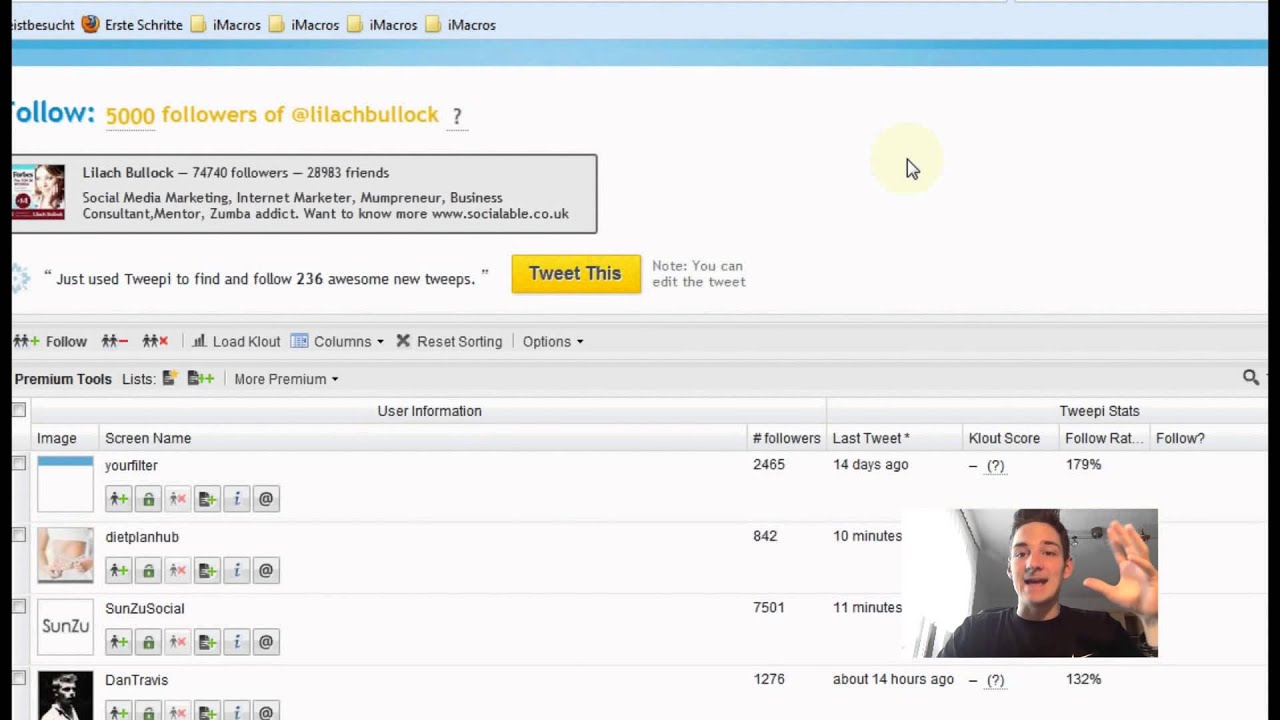Add SunZuSocial to a list

[207, 642]
